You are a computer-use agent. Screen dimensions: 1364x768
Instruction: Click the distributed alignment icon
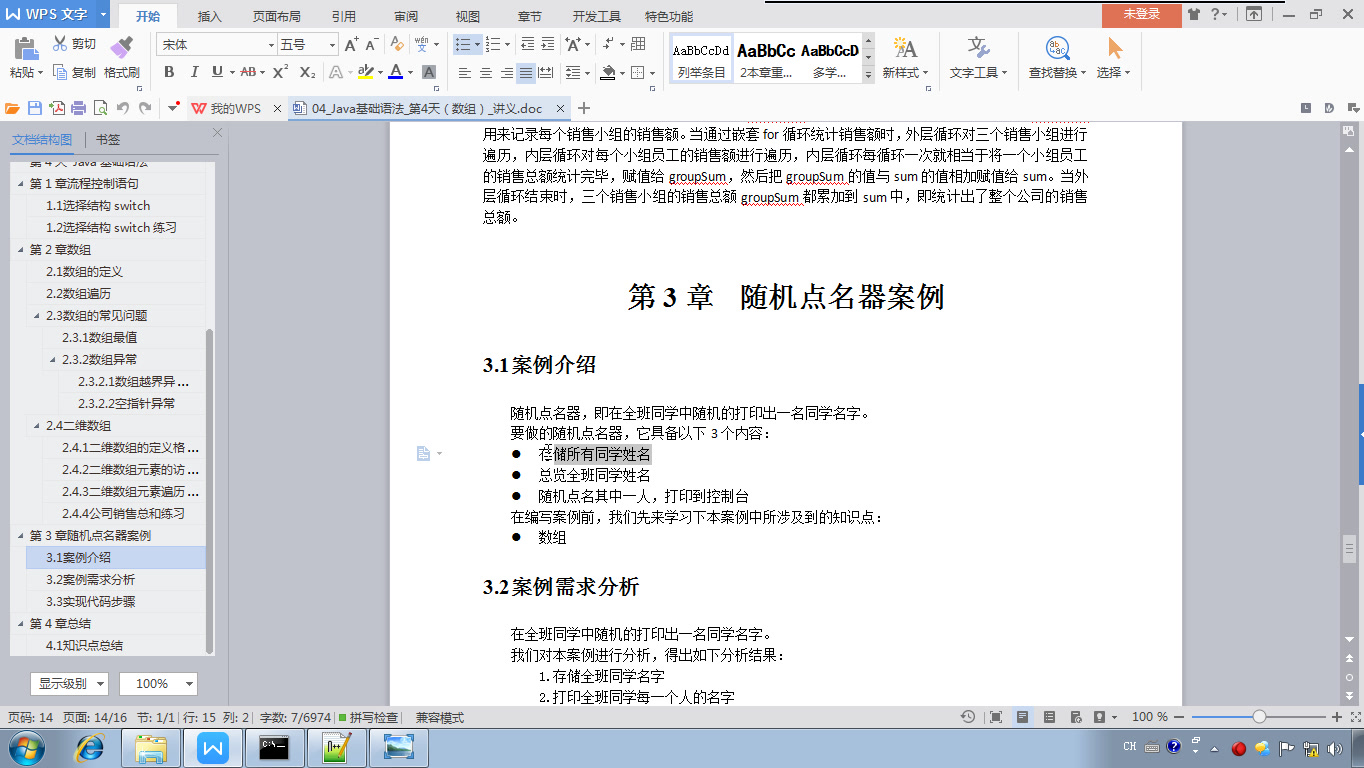click(544, 72)
